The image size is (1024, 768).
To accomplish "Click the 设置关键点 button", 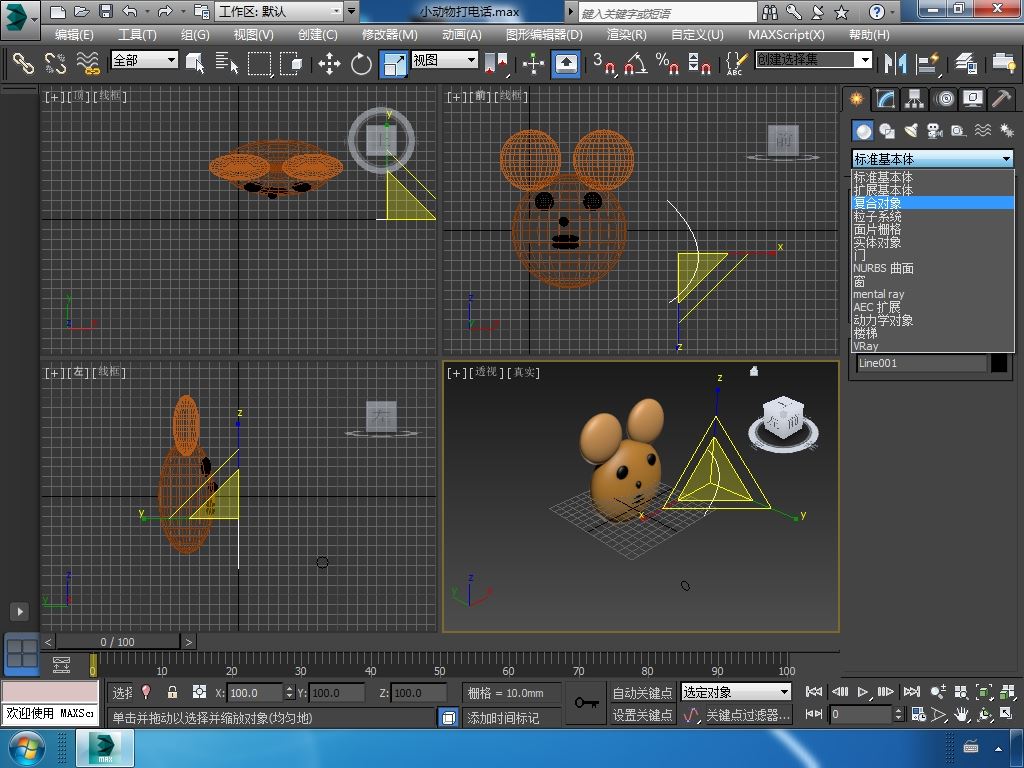I will coord(642,715).
